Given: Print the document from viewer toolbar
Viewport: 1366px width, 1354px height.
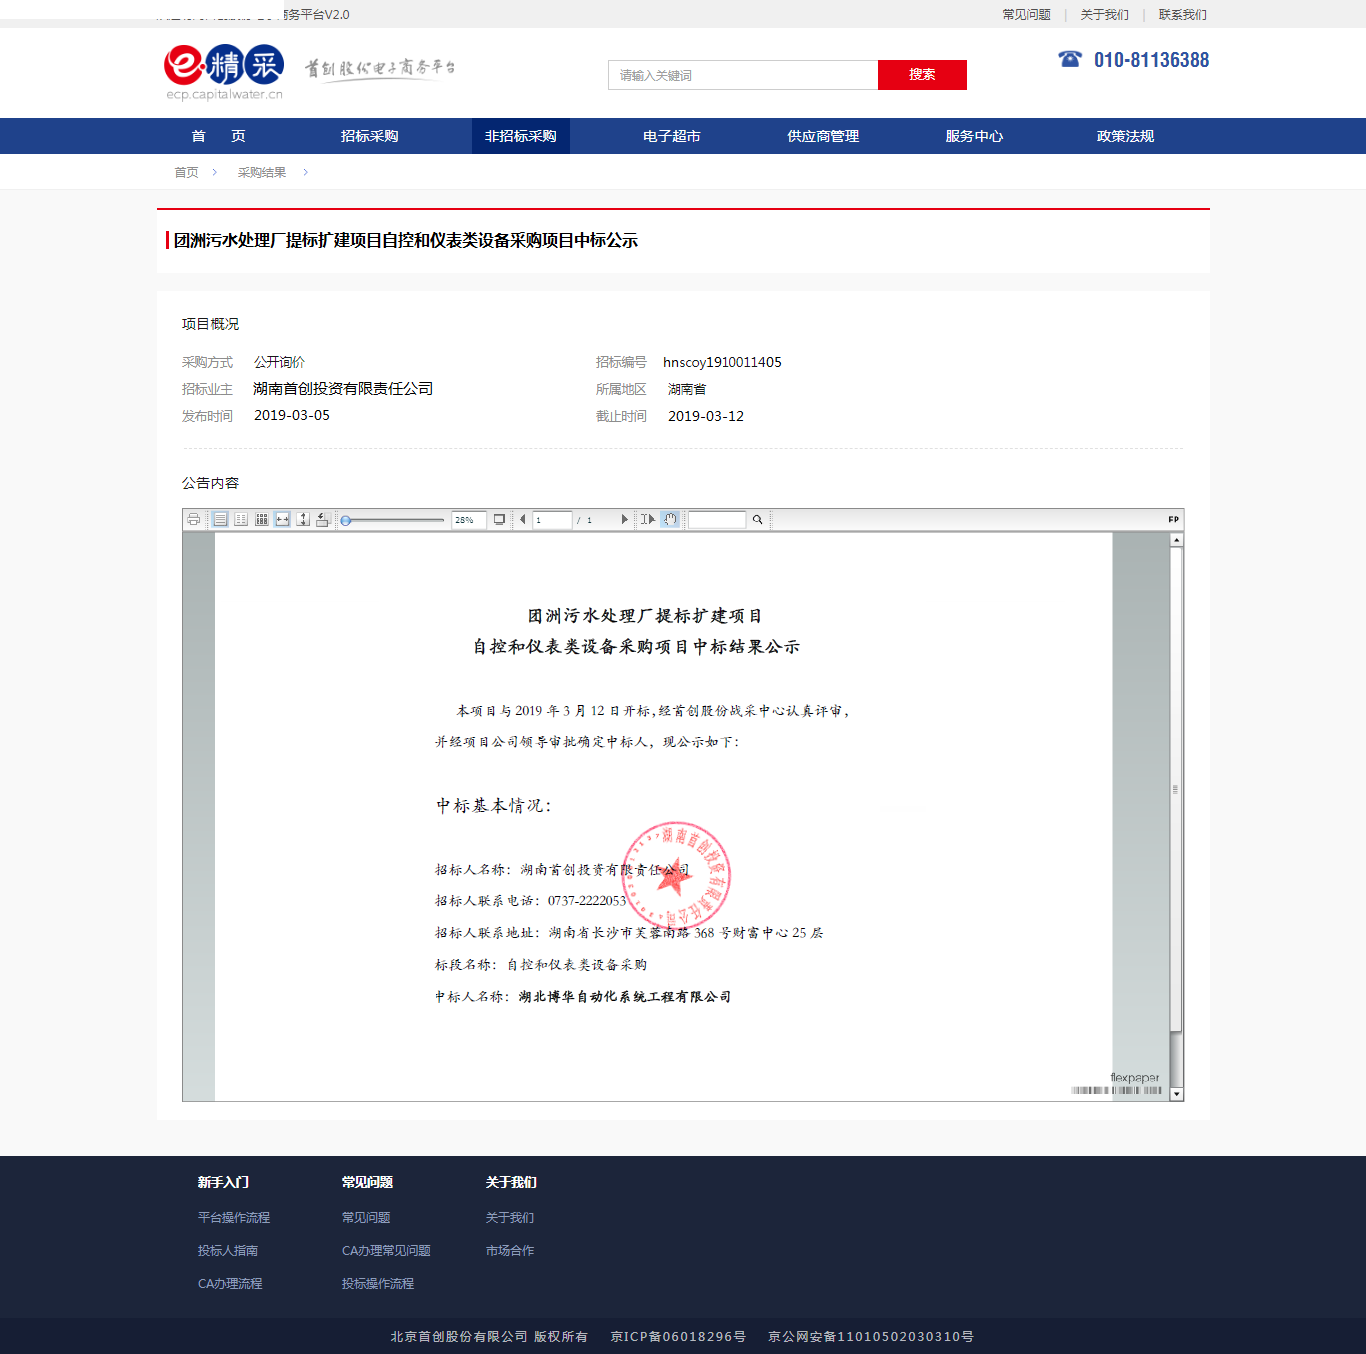Looking at the screenshot, I should 194,519.
